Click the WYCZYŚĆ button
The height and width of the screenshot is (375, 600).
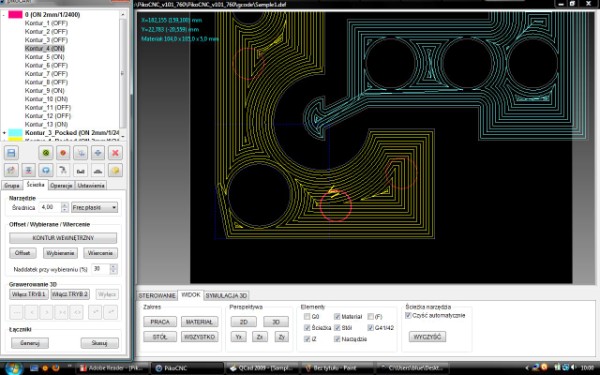pyautogui.click(x=427, y=337)
